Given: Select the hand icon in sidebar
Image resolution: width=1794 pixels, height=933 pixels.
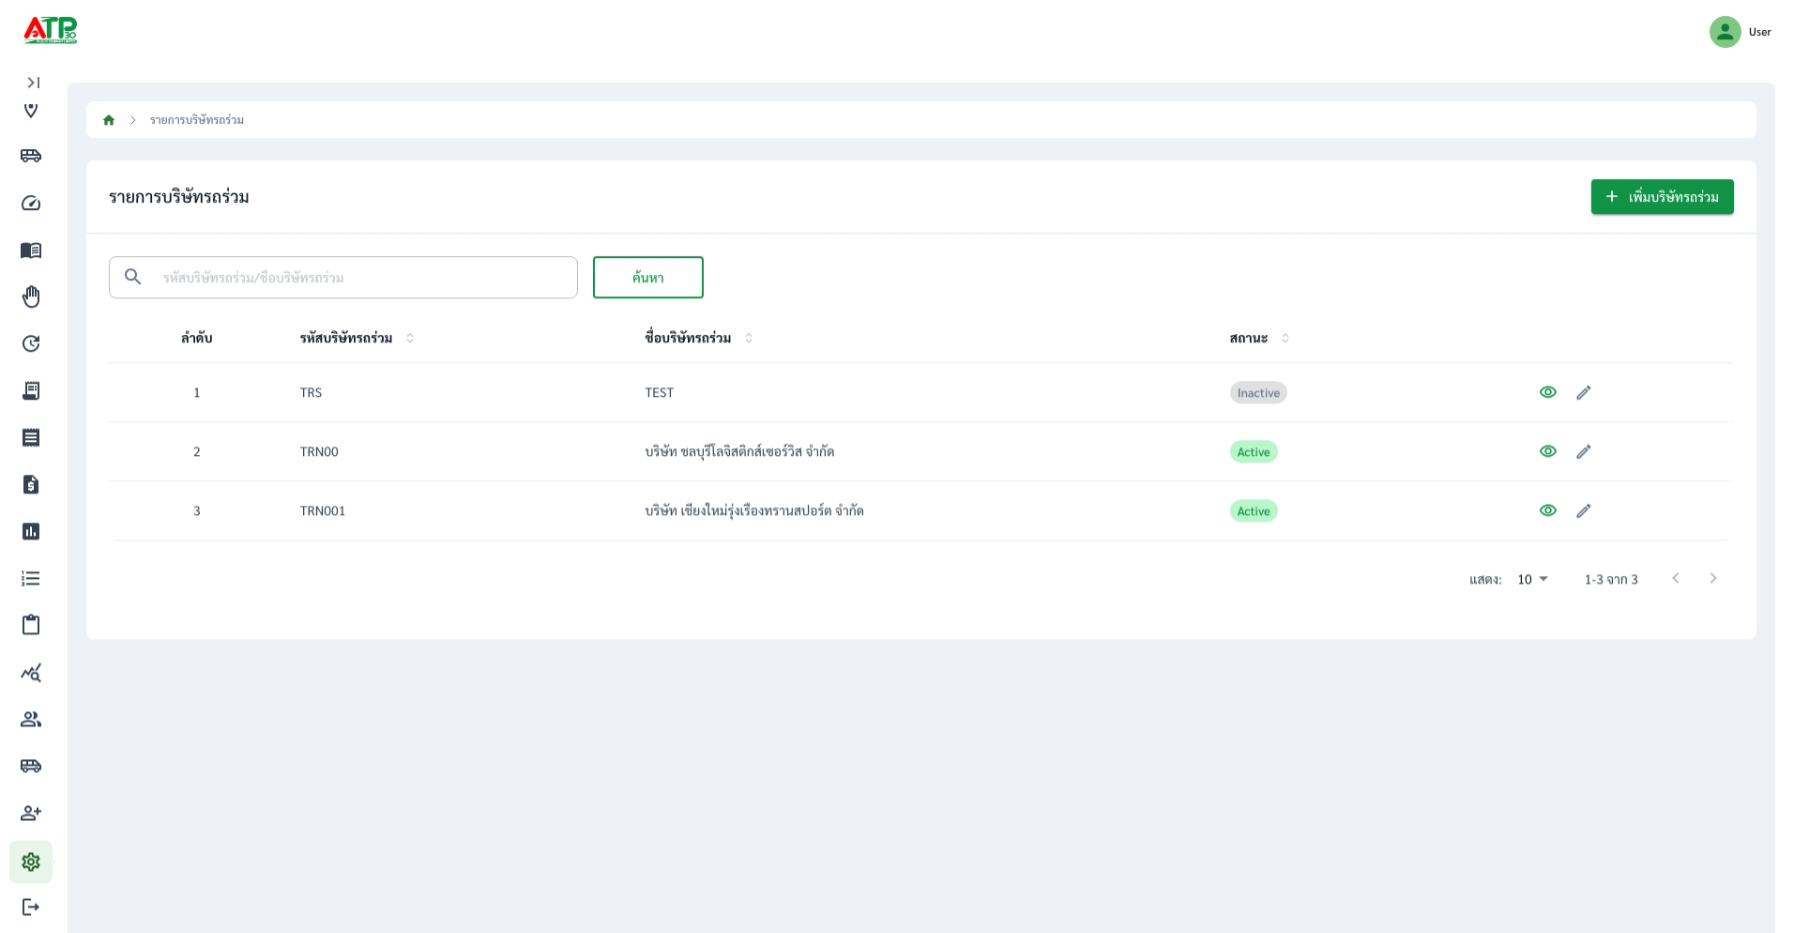Looking at the screenshot, I should (x=31, y=297).
